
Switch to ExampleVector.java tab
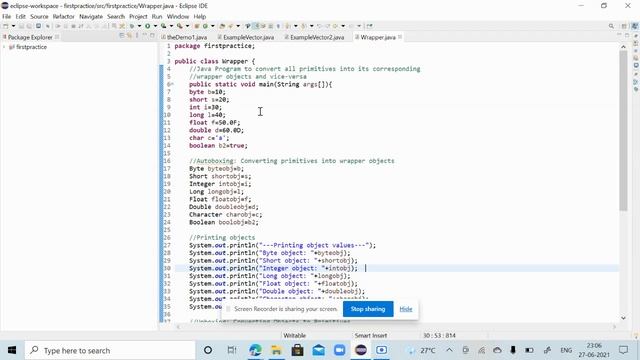coord(248,37)
